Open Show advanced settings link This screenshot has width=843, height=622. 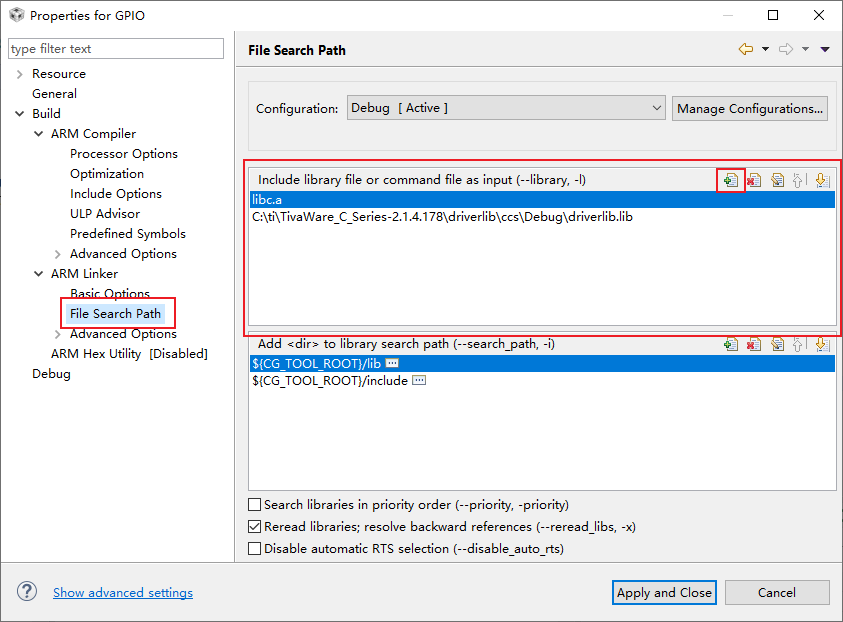click(123, 592)
